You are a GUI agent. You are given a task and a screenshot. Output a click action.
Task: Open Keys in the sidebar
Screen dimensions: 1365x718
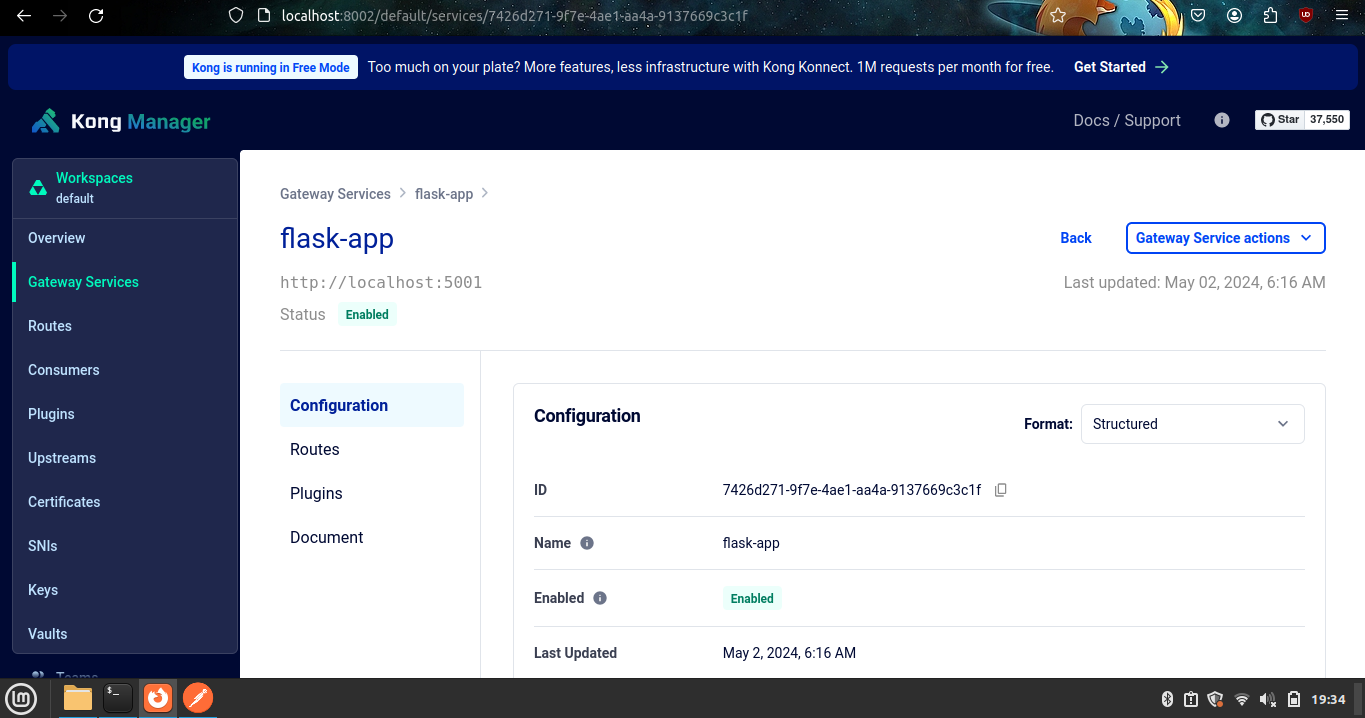(125, 590)
